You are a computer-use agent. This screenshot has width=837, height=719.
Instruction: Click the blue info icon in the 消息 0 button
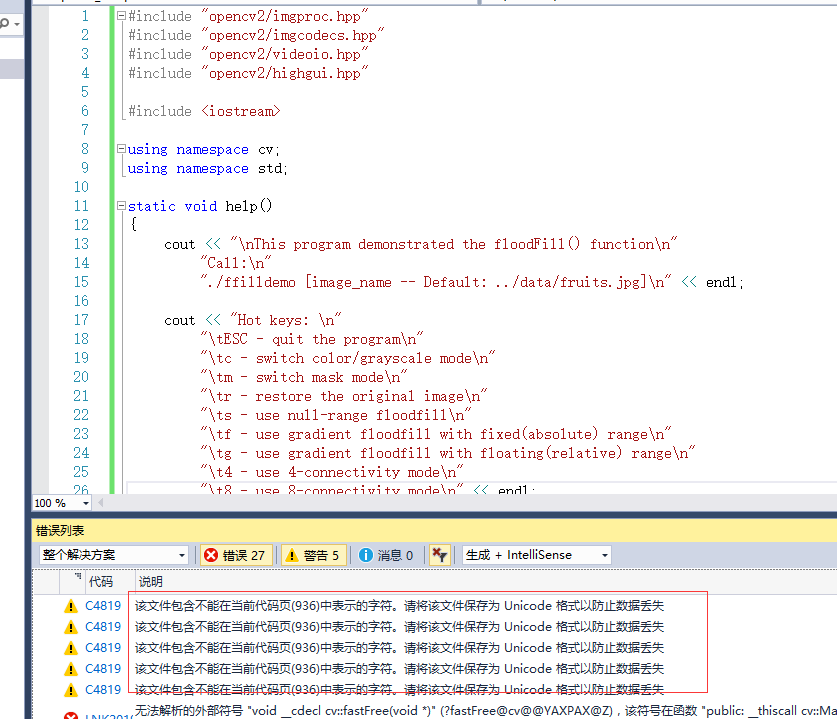[366, 555]
